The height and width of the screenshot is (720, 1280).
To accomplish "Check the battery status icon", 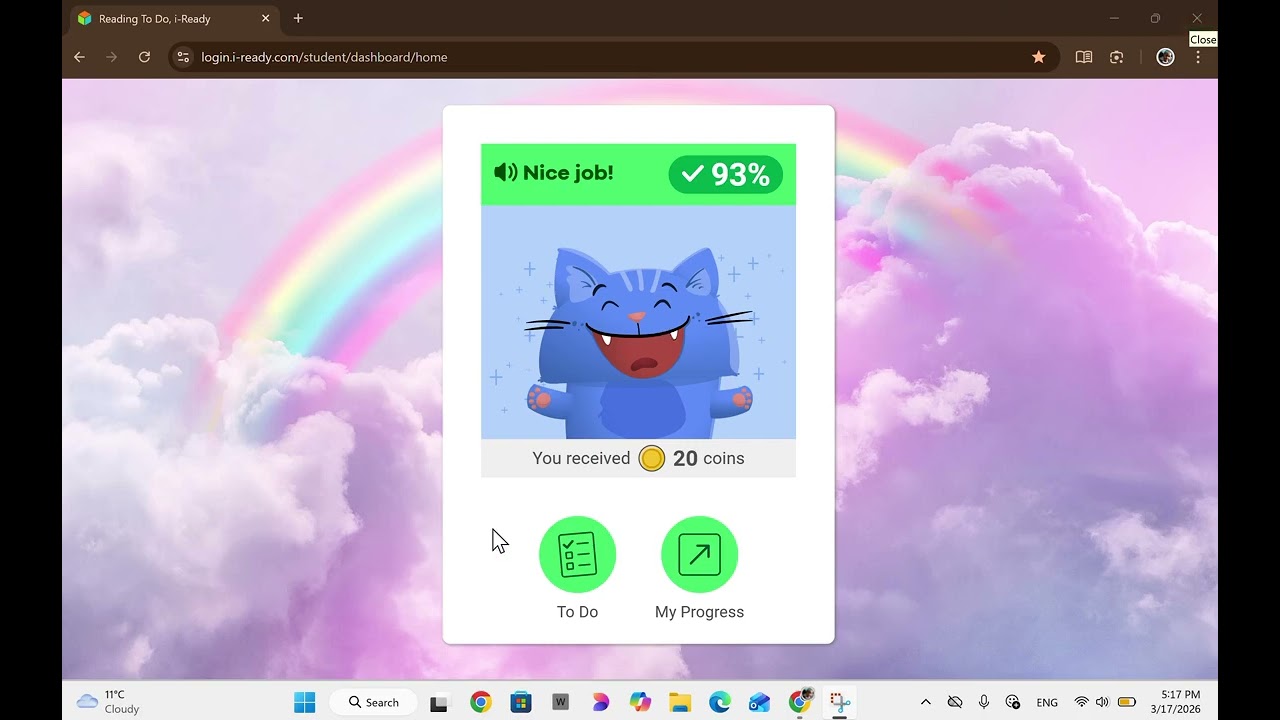I will [x=1126, y=702].
